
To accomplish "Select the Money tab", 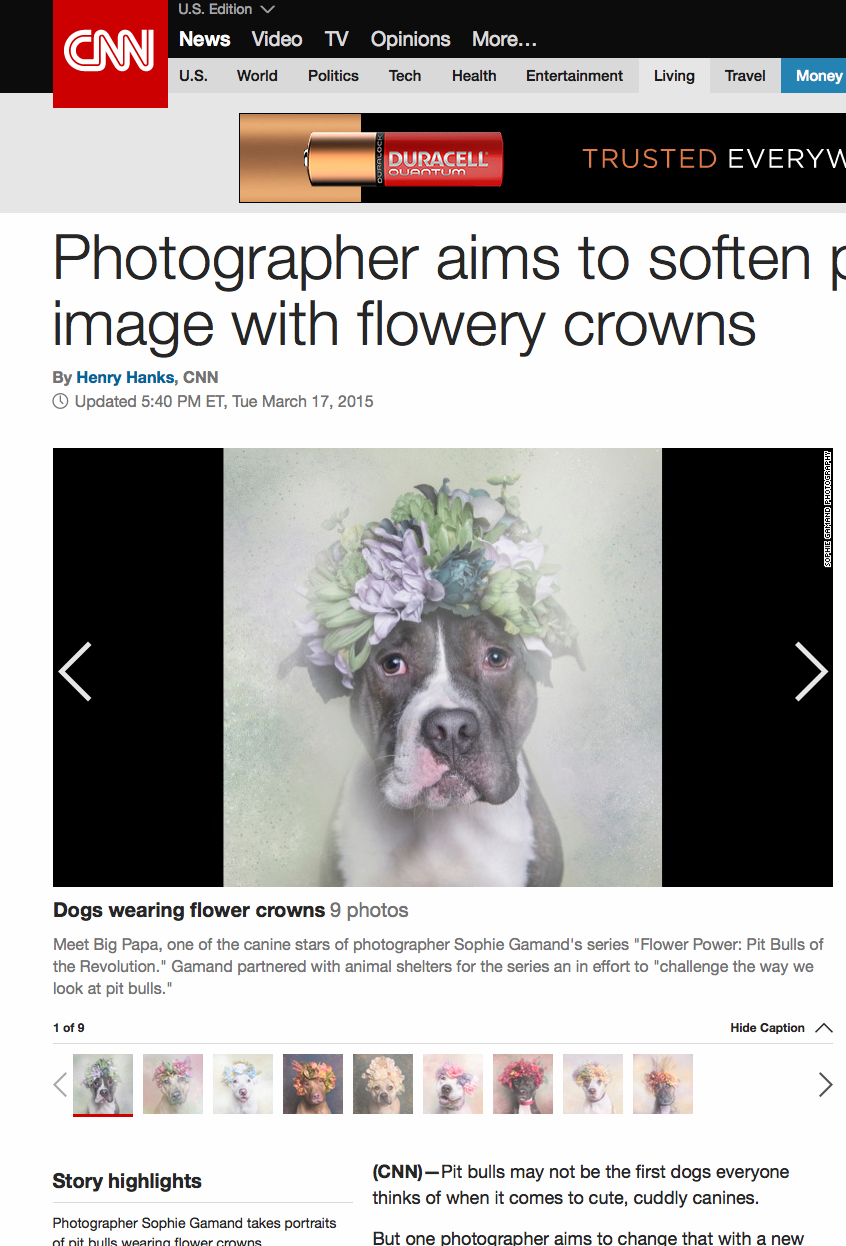I will [x=818, y=76].
